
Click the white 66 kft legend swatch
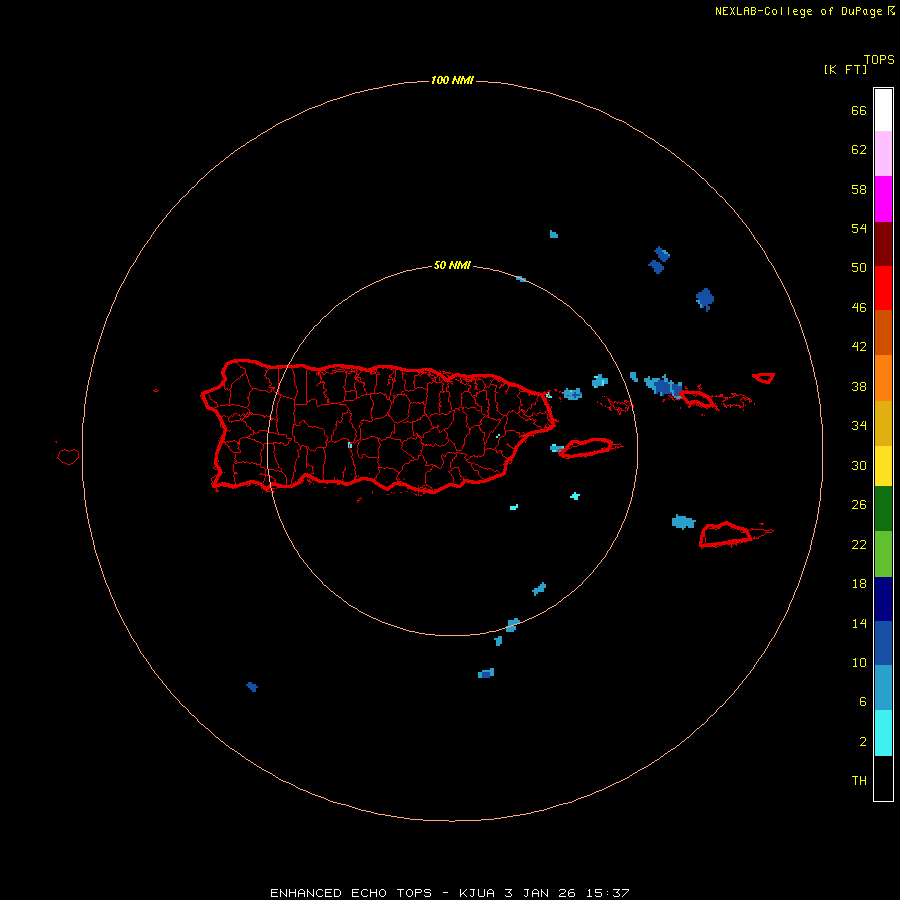[x=883, y=110]
